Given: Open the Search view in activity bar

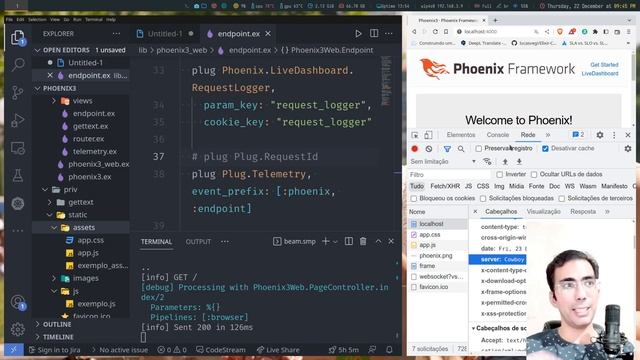Looking at the screenshot, I should click(18, 64).
